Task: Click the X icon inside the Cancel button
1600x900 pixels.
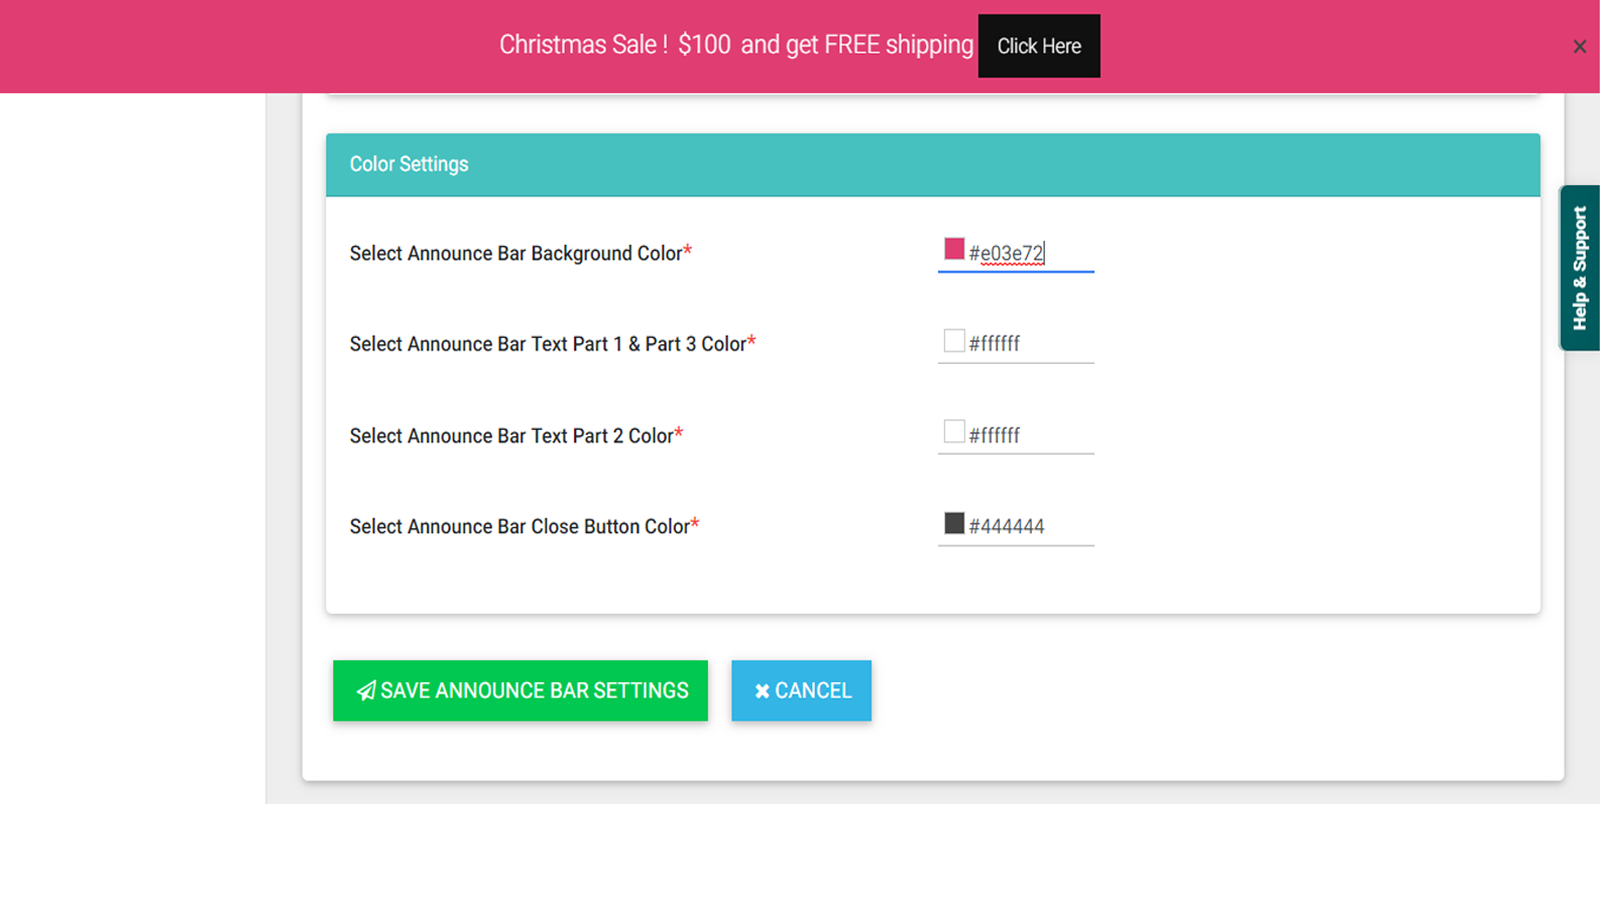Action: pyautogui.click(x=763, y=690)
